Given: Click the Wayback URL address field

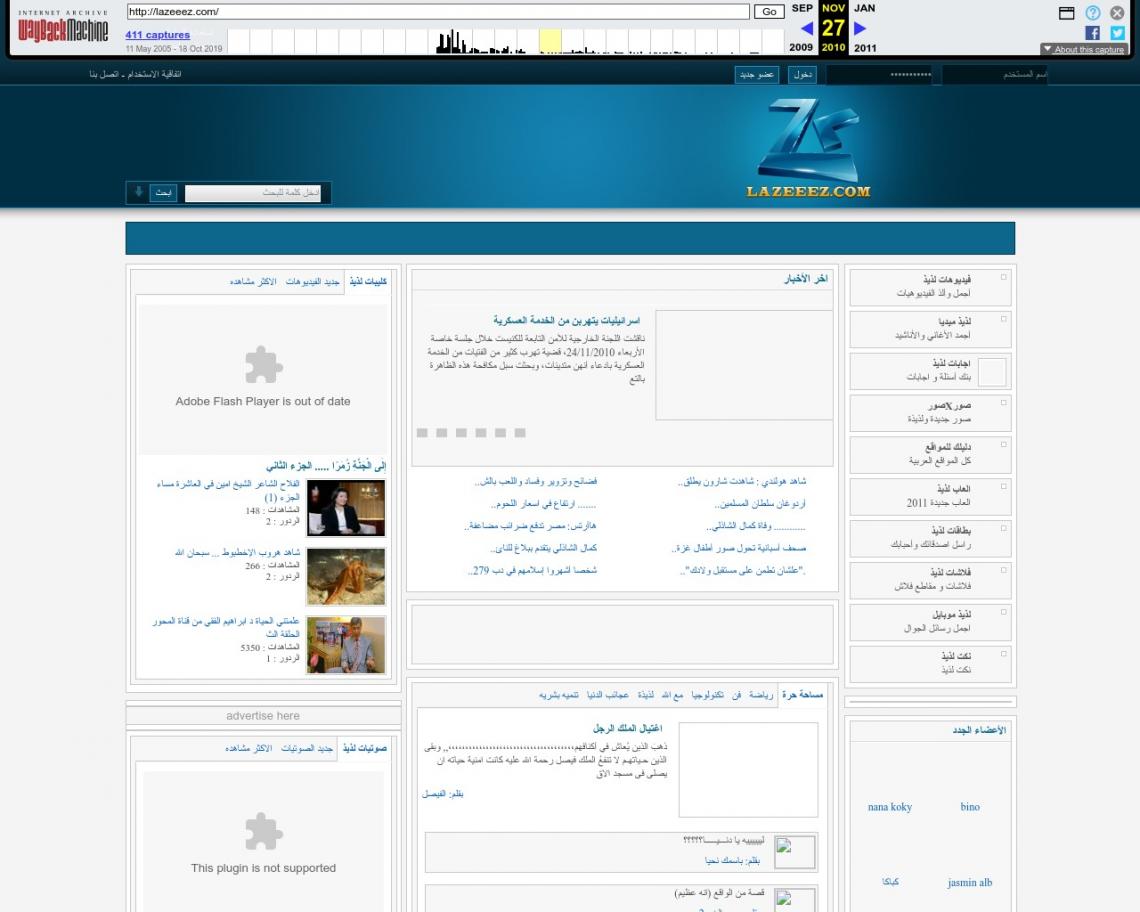Looking at the screenshot, I should (x=438, y=12).
